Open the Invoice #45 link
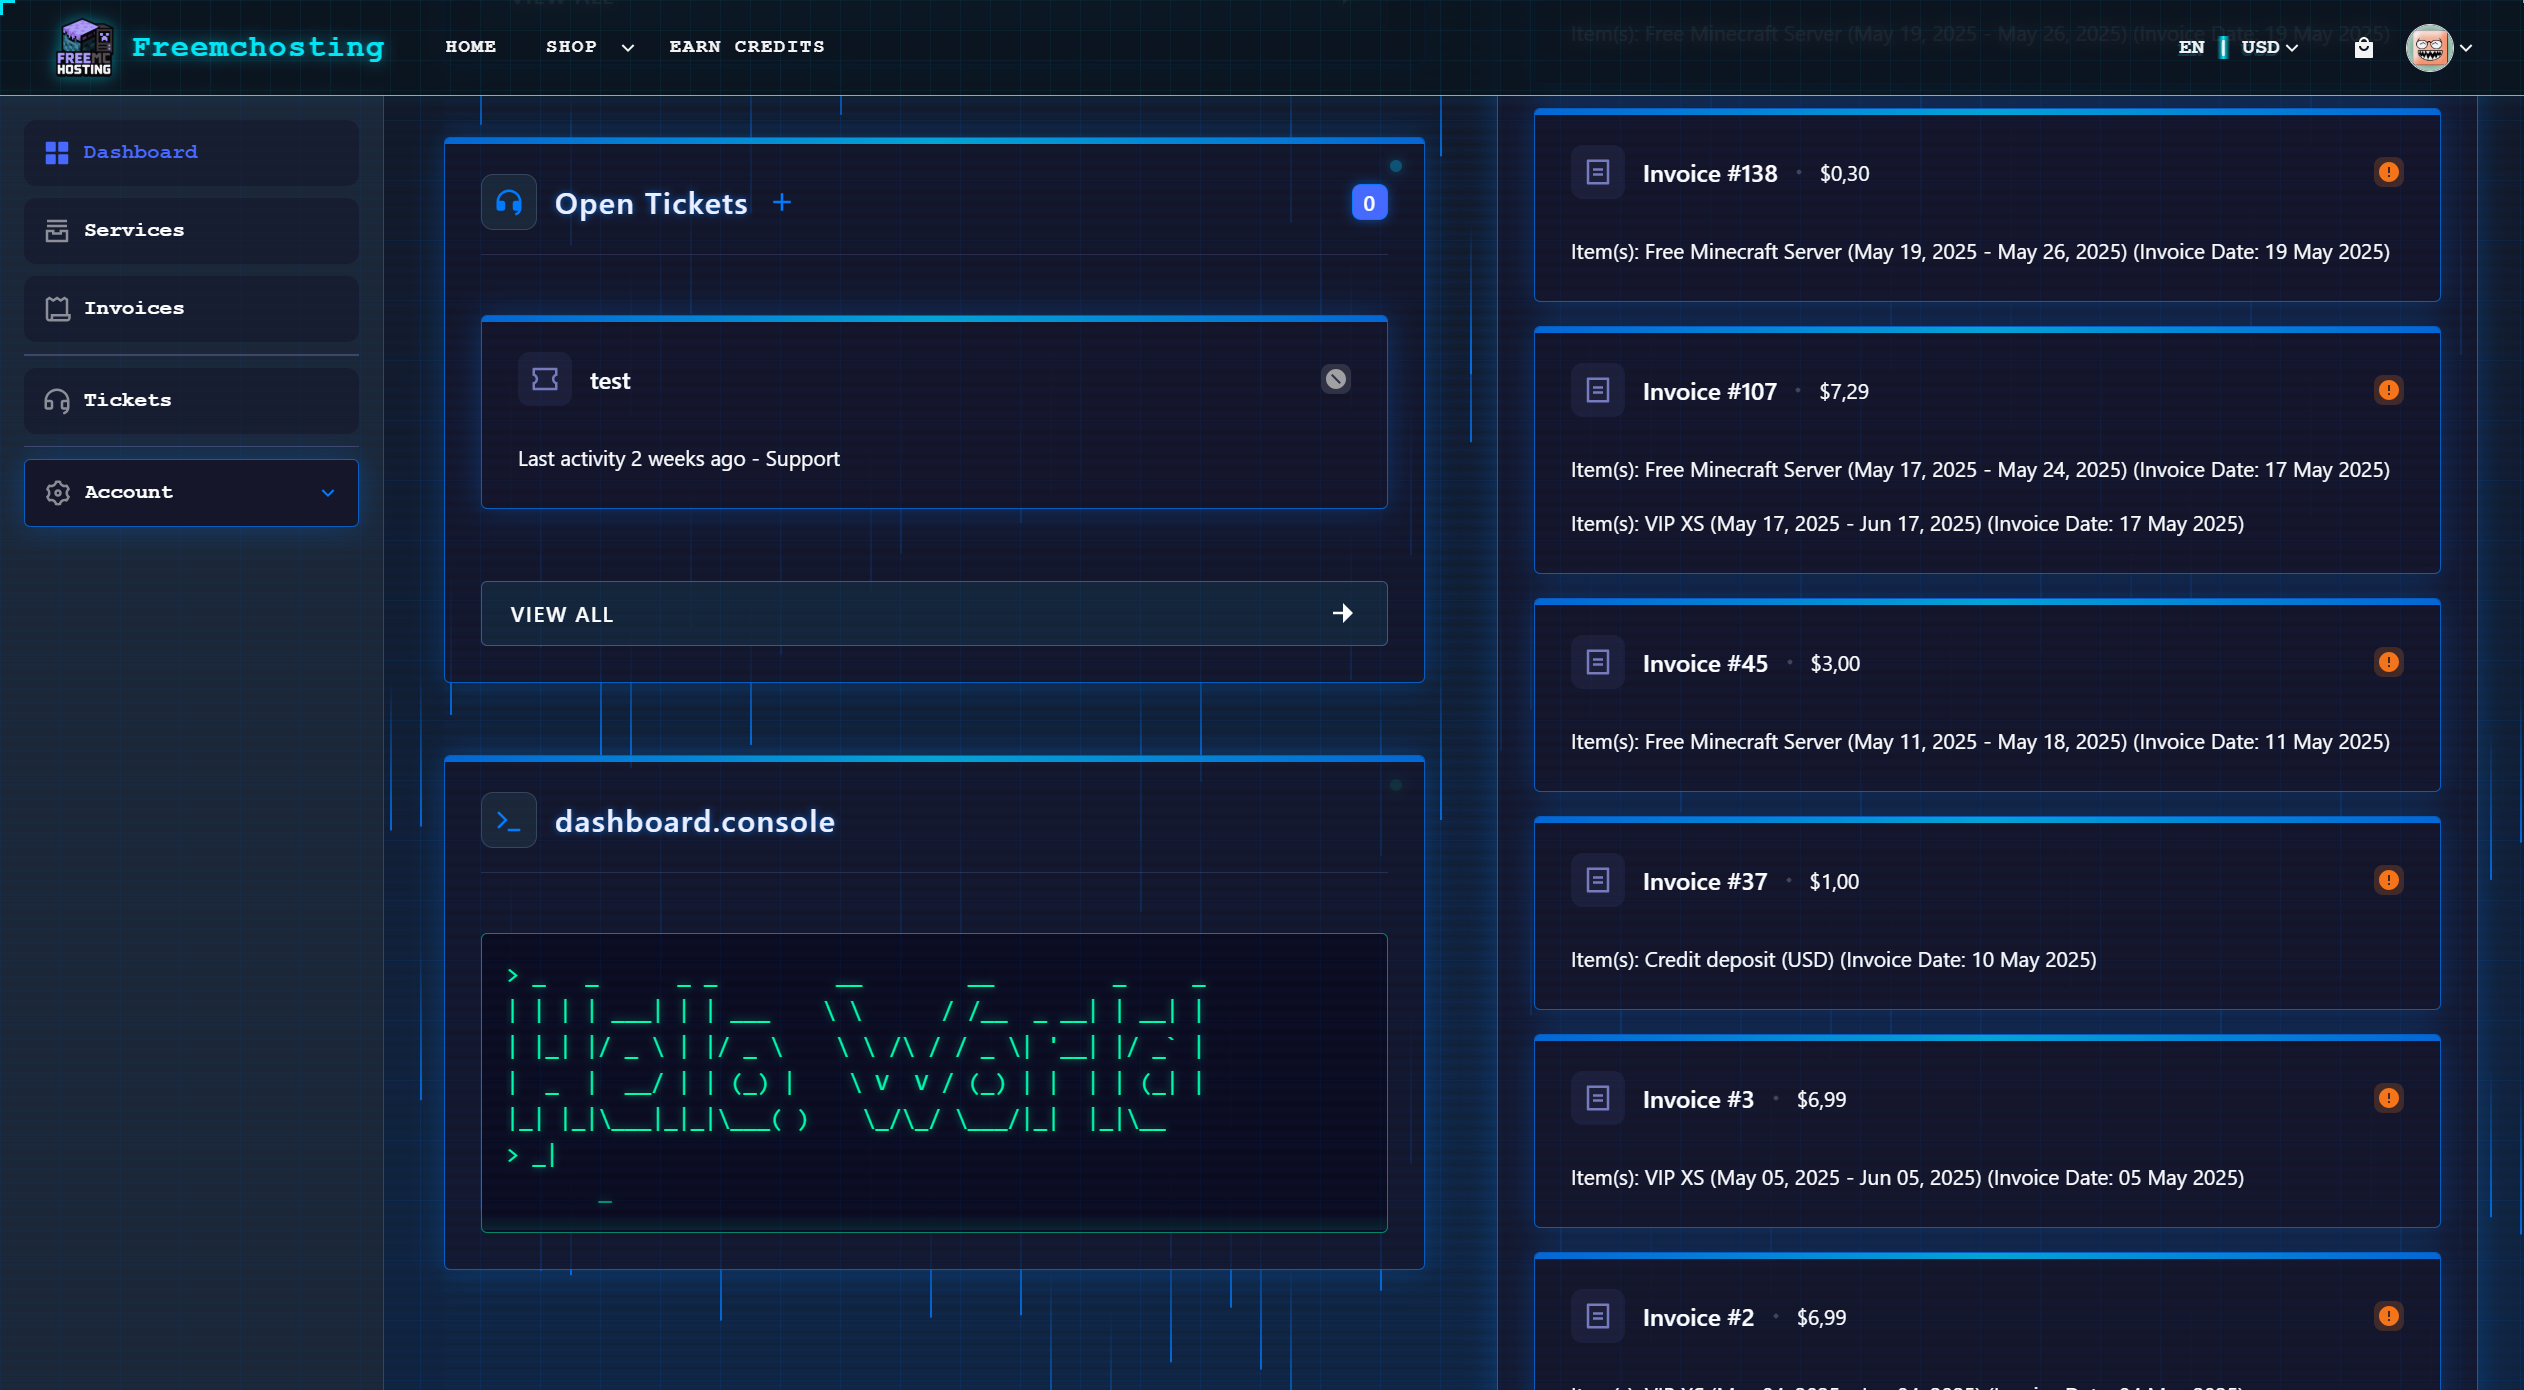This screenshot has height=1390, width=2524. tap(1704, 664)
